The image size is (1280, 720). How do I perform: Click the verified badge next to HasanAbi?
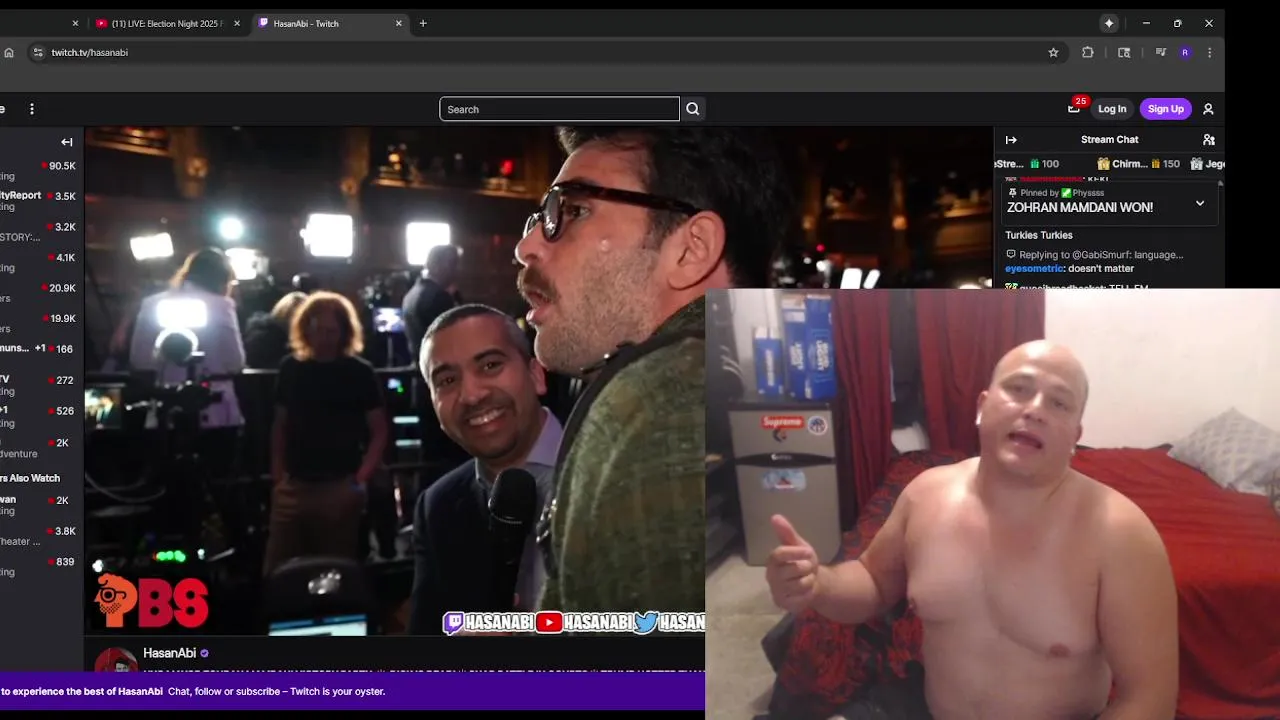(205, 653)
